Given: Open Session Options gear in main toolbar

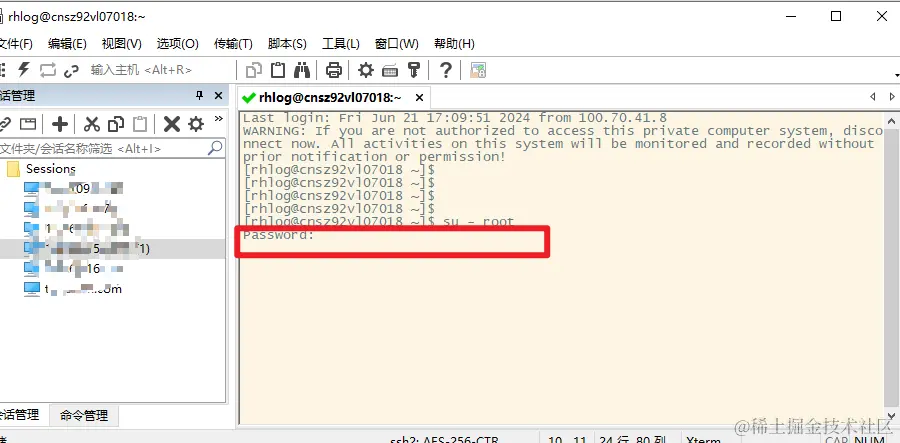Looking at the screenshot, I should 366,70.
